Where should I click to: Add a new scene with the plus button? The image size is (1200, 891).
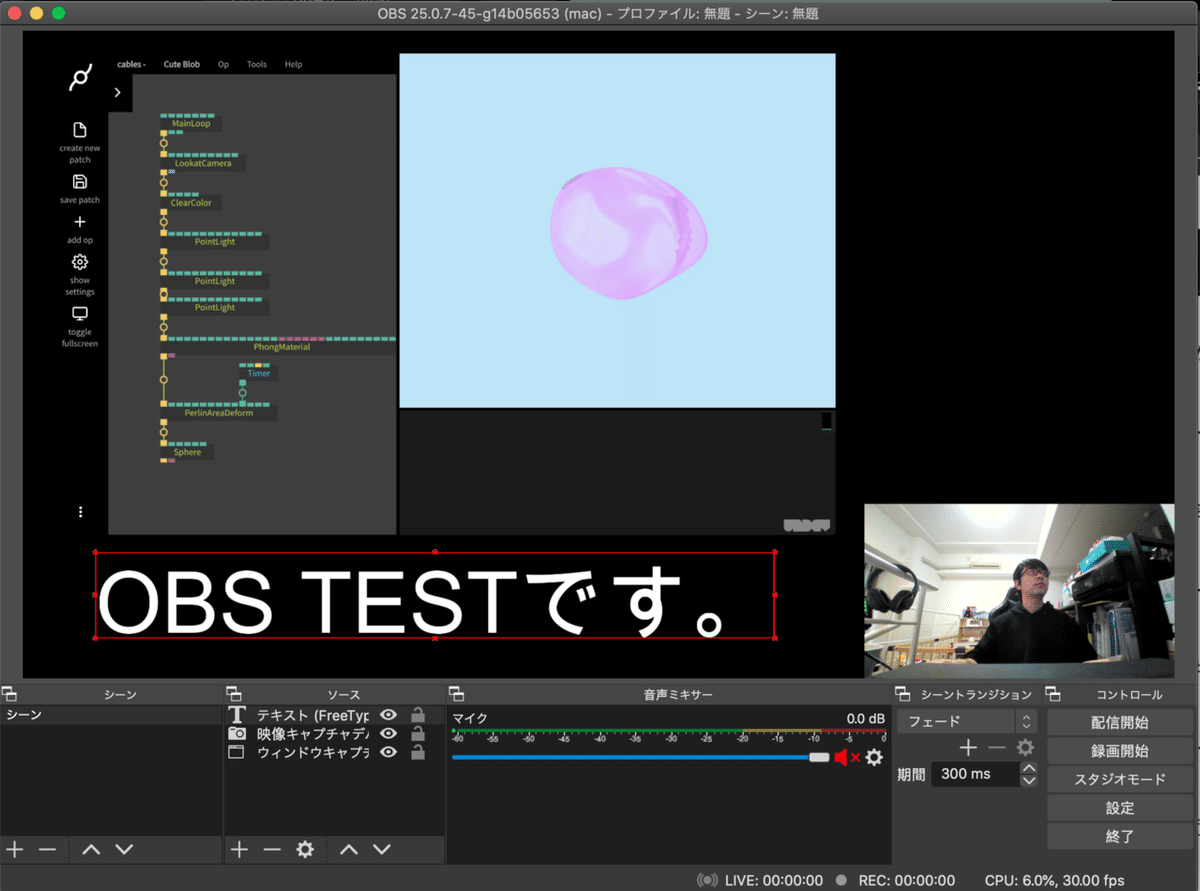pos(15,849)
